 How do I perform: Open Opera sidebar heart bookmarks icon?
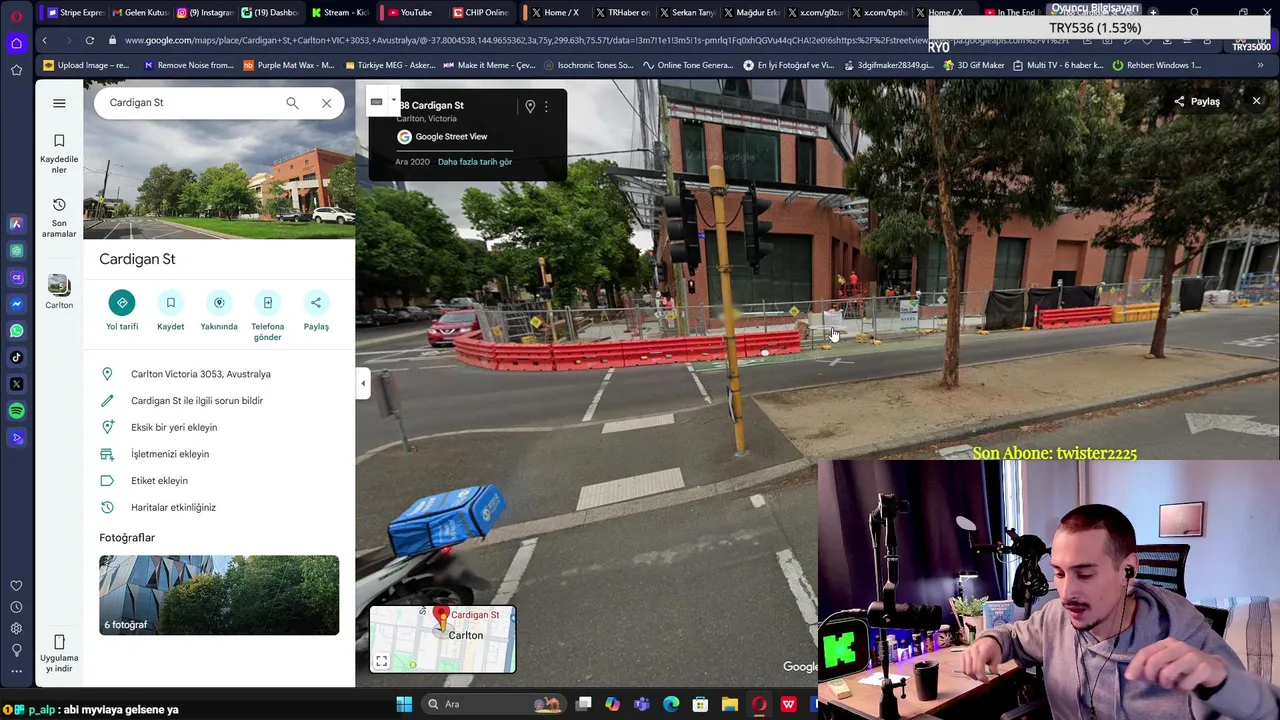click(x=16, y=586)
